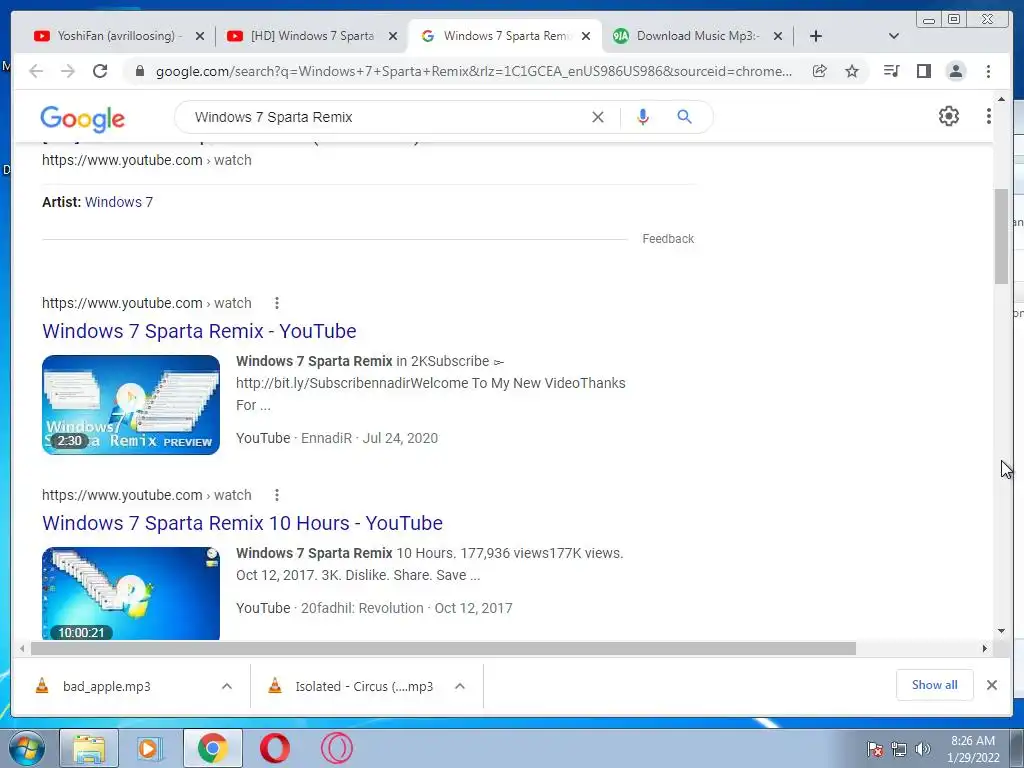Image resolution: width=1024 pixels, height=768 pixels.
Task: Open the Chrome three-dot menu
Action: 988,71
